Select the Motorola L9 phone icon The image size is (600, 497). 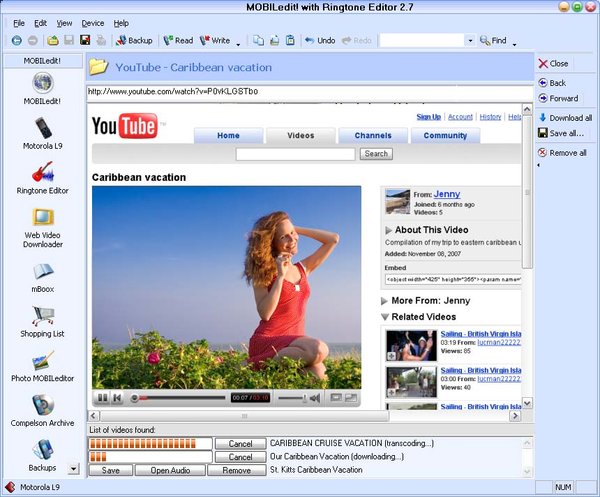[x=43, y=128]
